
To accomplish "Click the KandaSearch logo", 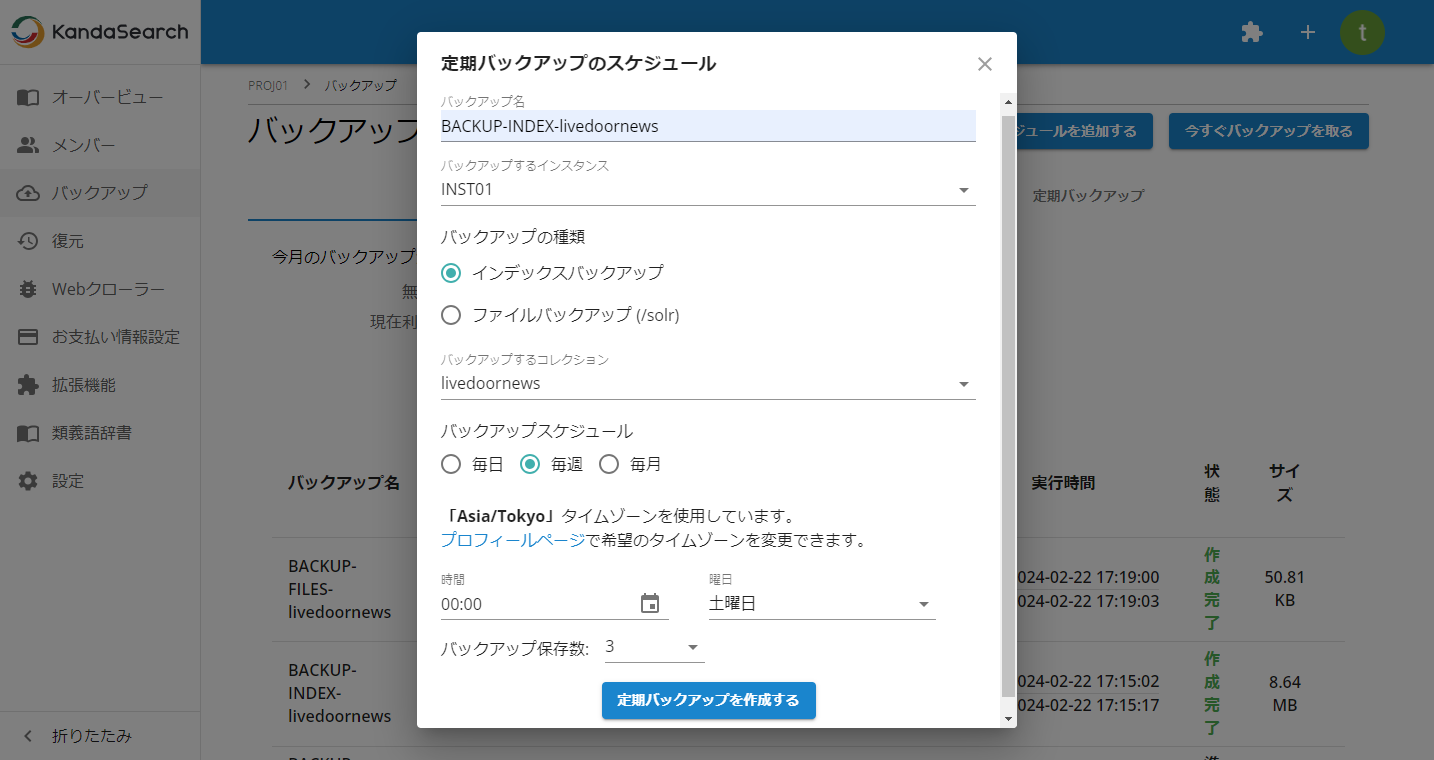I will click(x=100, y=32).
